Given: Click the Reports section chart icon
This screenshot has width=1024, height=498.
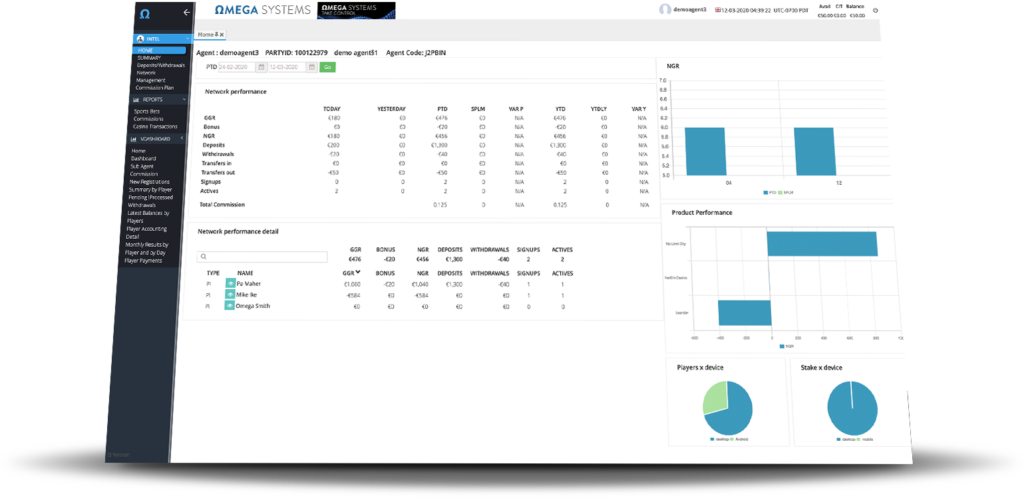Looking at the screenshot, I should [x=136, y=100].
